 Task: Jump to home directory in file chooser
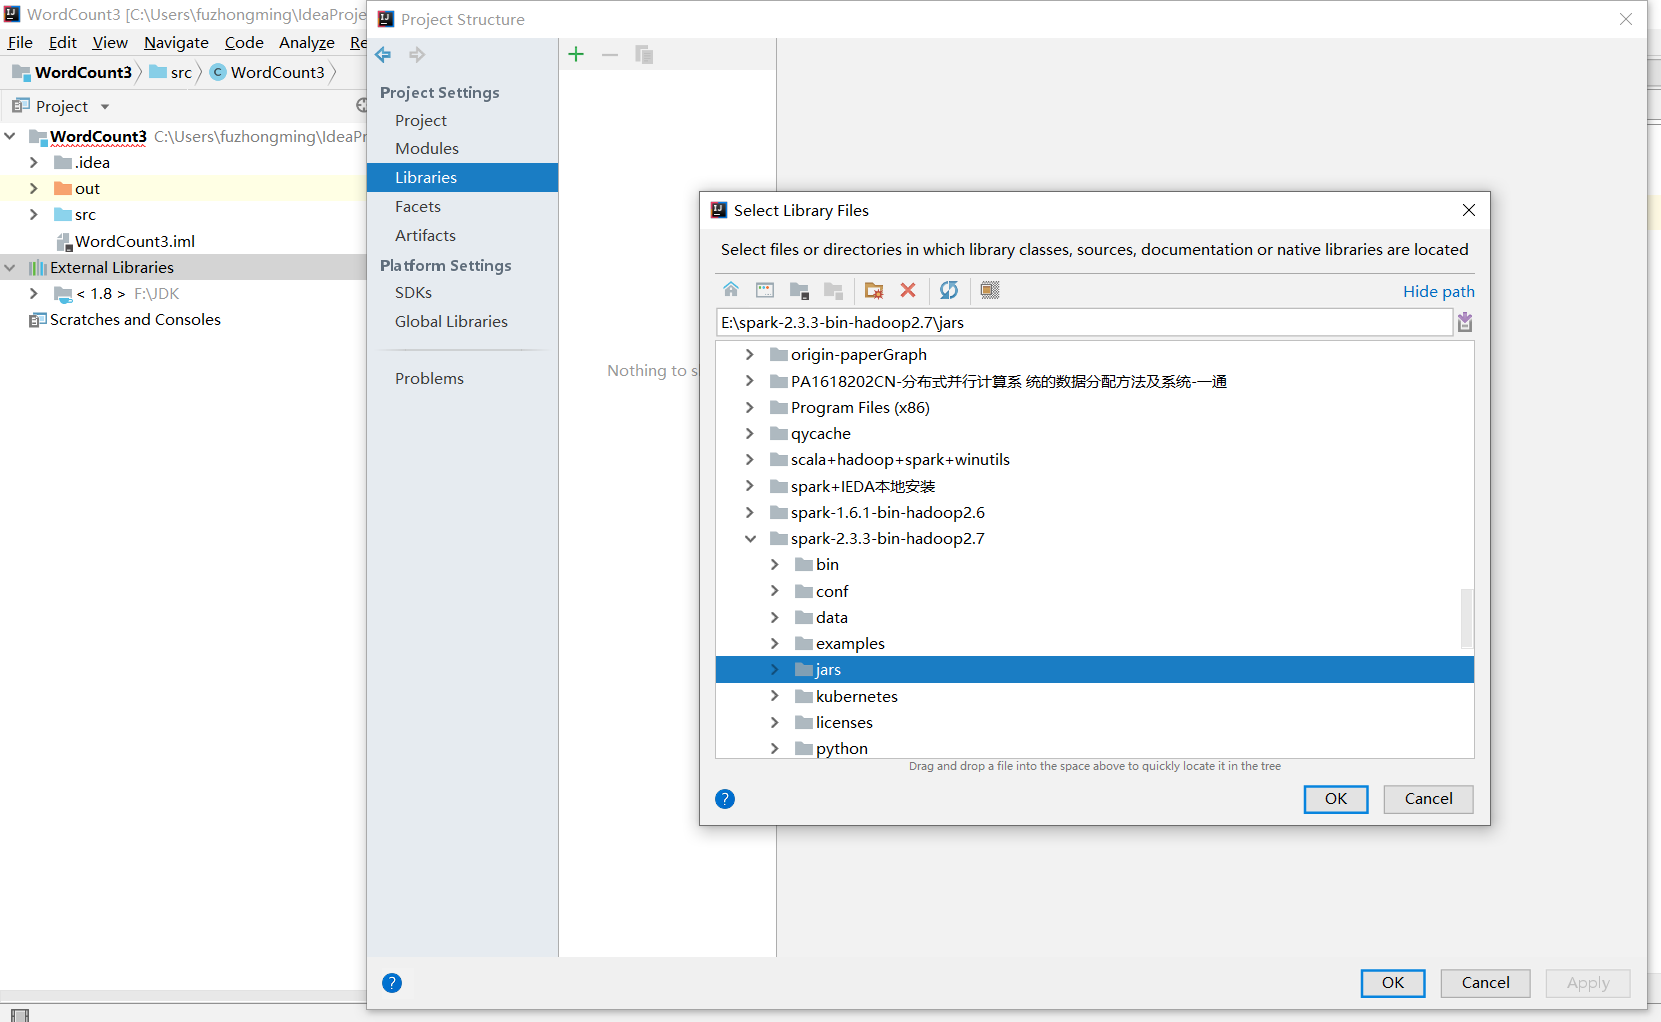click(731, 290)
